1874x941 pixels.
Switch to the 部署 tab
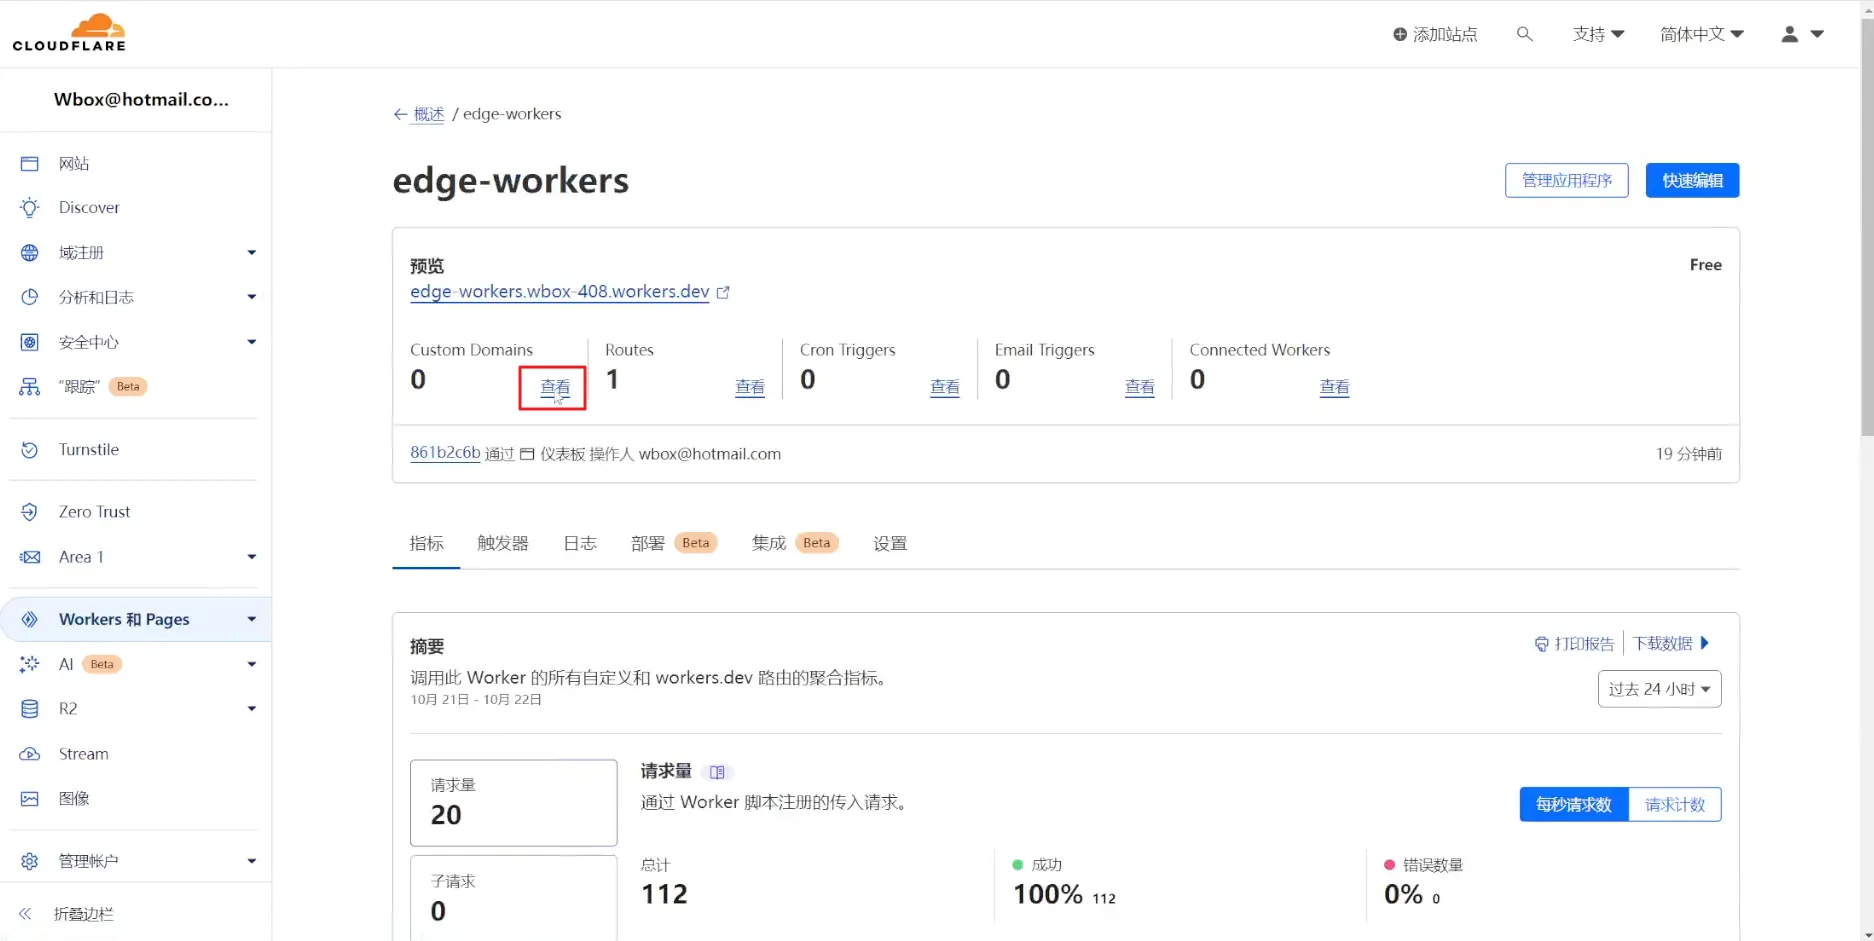tap(674, 543)
